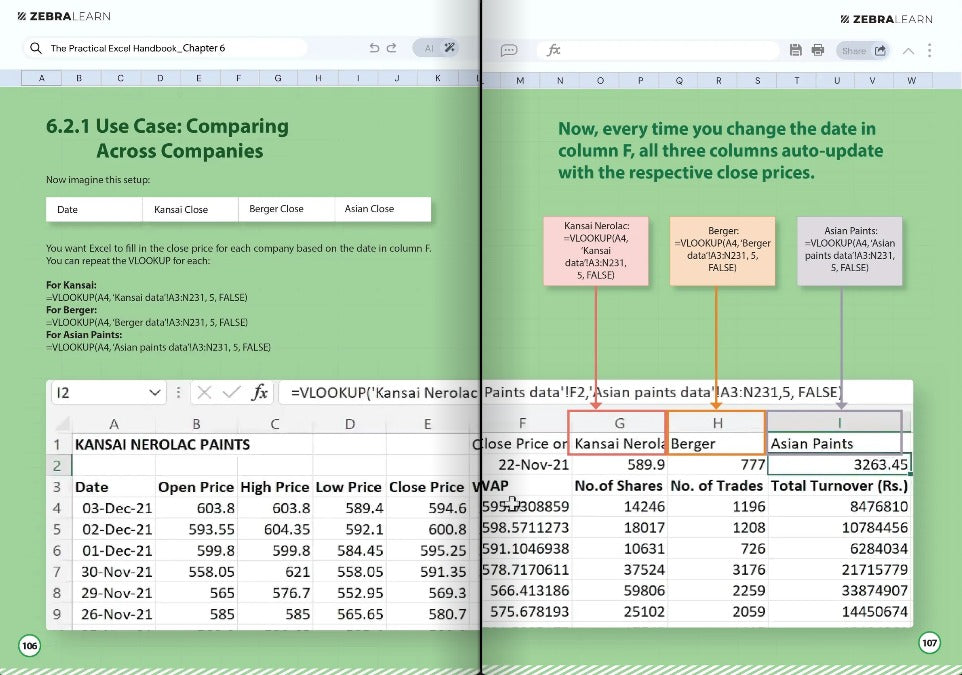The width and height of the screenshot is (962, 675).
Task: Click the date cell '30-Nov-21'
Action: point(114,572)
